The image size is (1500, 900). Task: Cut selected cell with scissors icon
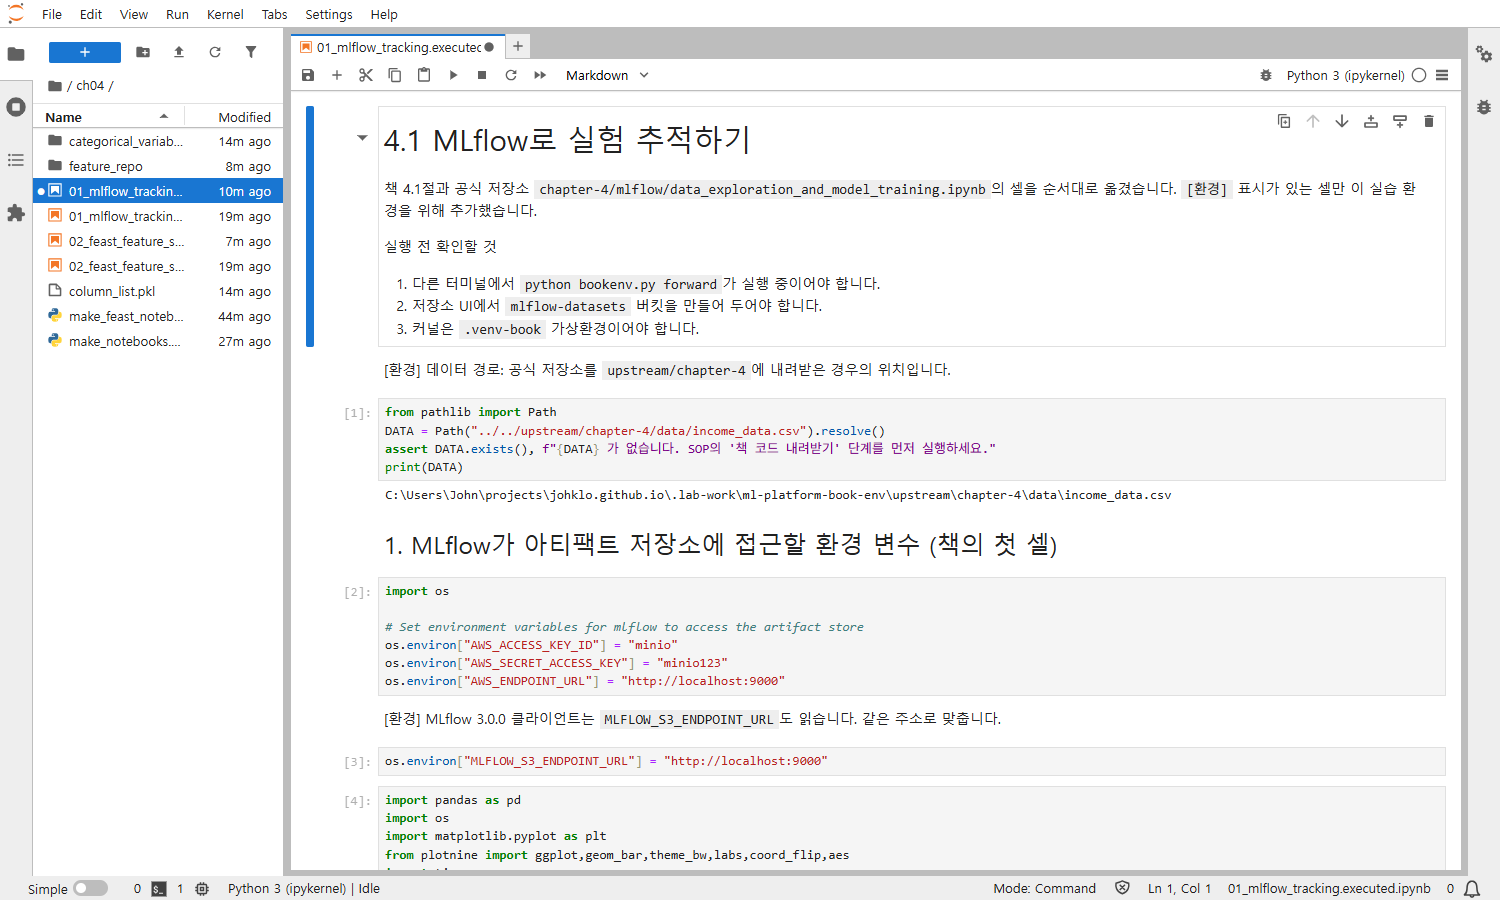(366, 75)
